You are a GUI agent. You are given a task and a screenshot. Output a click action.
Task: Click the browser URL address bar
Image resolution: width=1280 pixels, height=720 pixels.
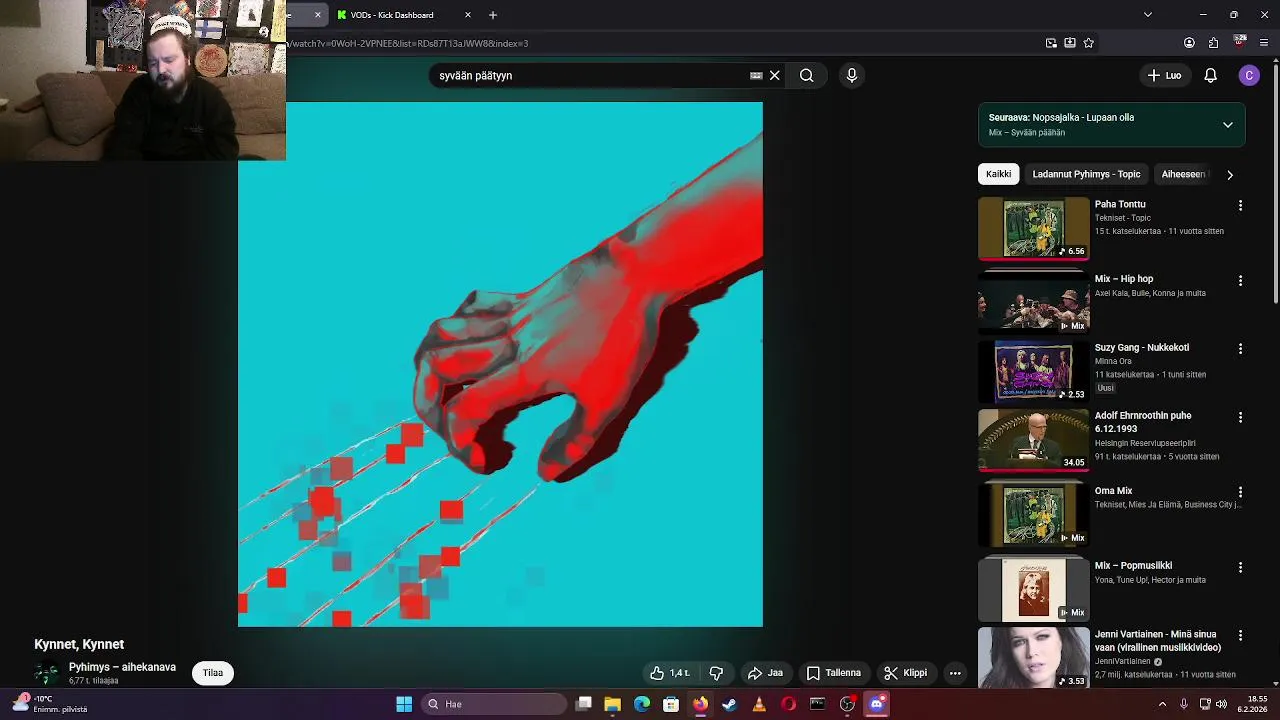click(x=660, y=43)
